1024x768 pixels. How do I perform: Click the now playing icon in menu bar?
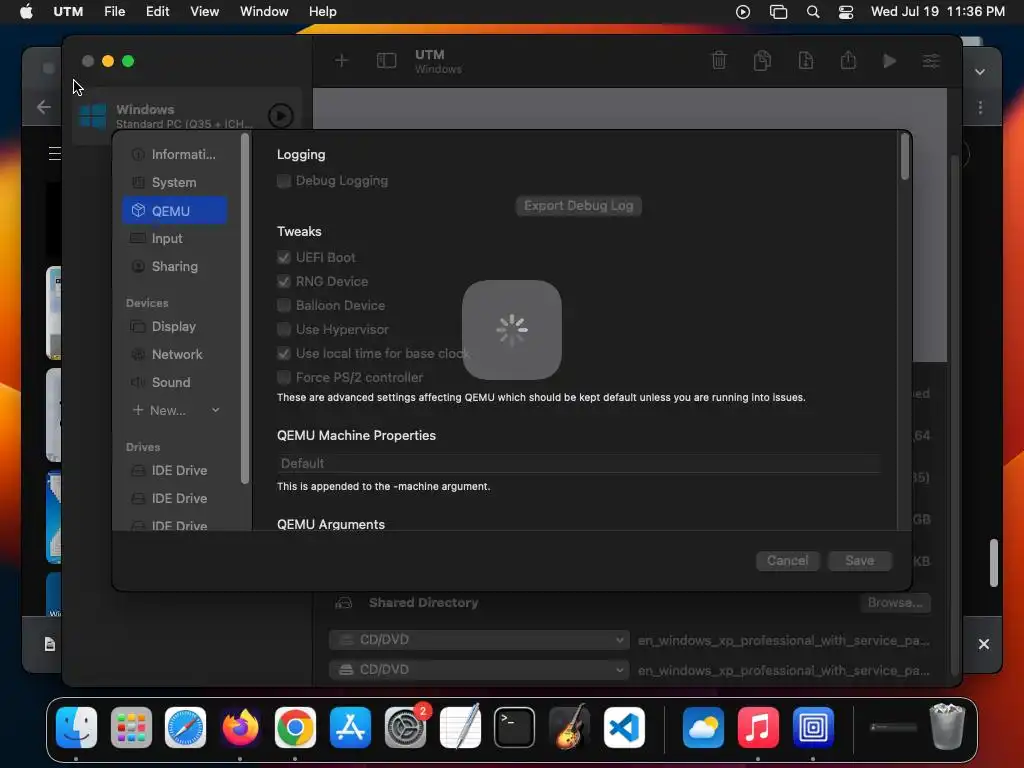[x=743, y=12]
